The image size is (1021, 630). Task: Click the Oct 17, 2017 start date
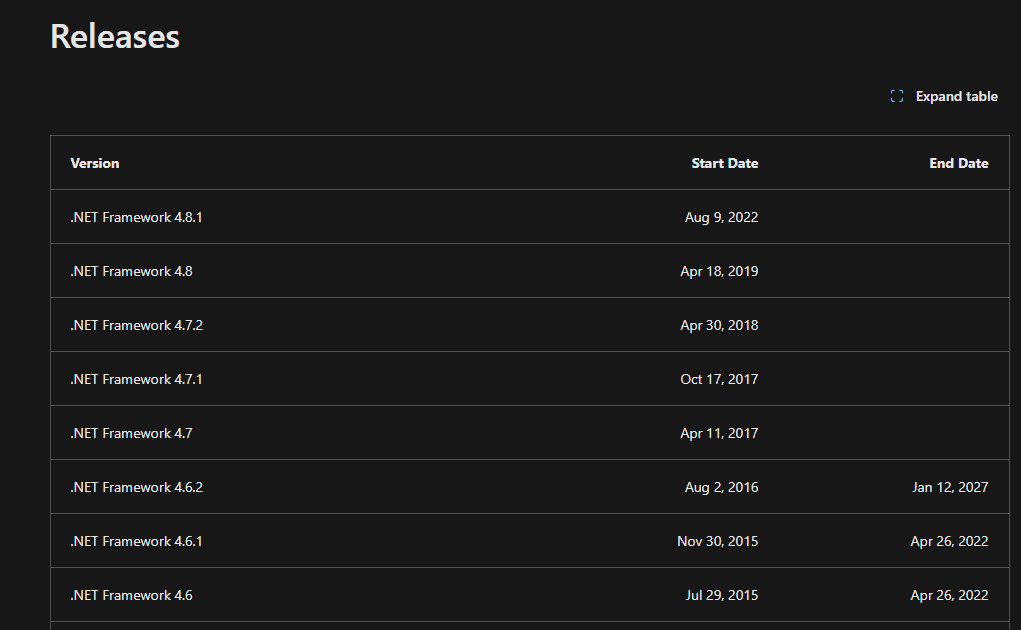[719, 379]
